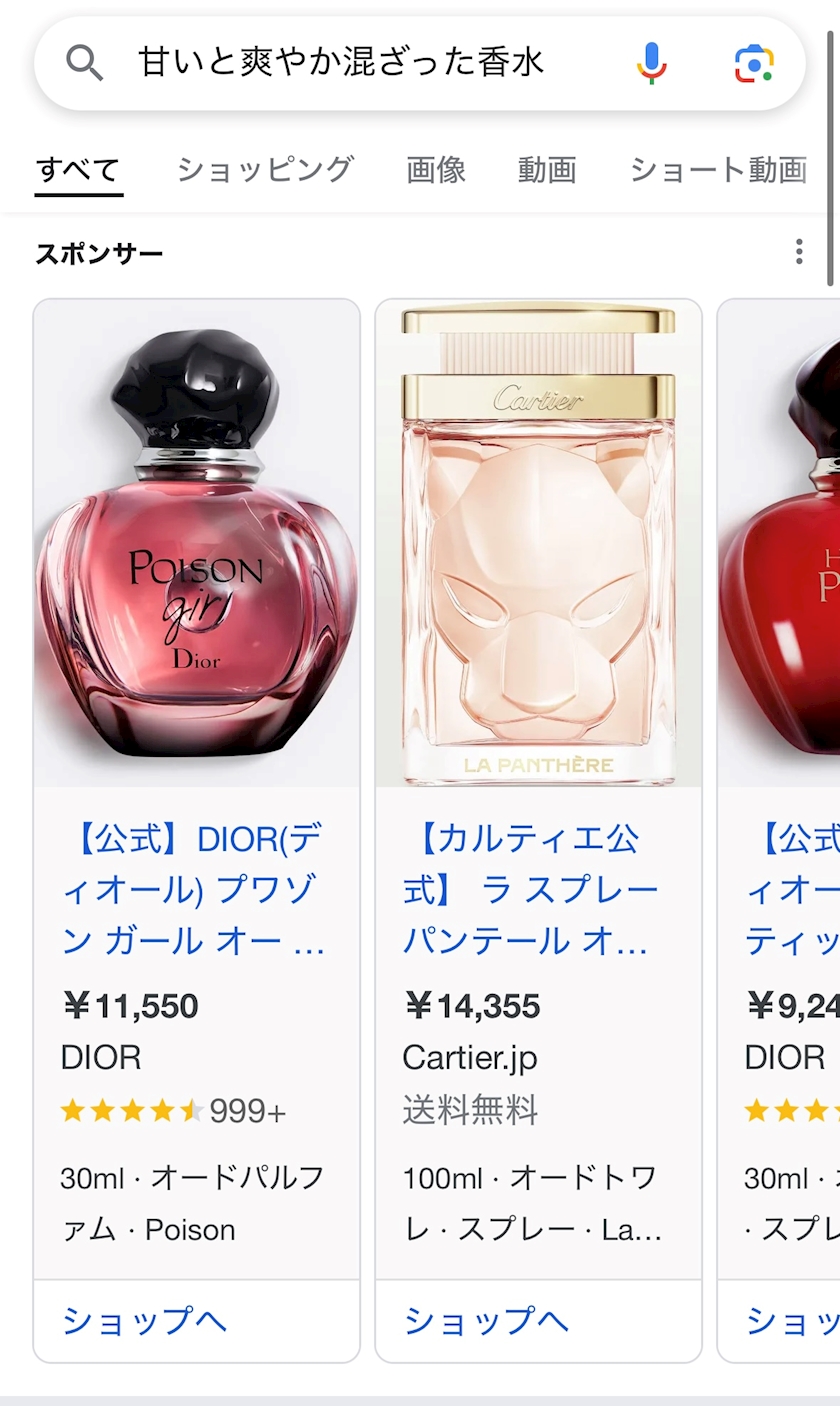
Task: Open Poison Girl Dior bottle image
Action: coord(197,543)
